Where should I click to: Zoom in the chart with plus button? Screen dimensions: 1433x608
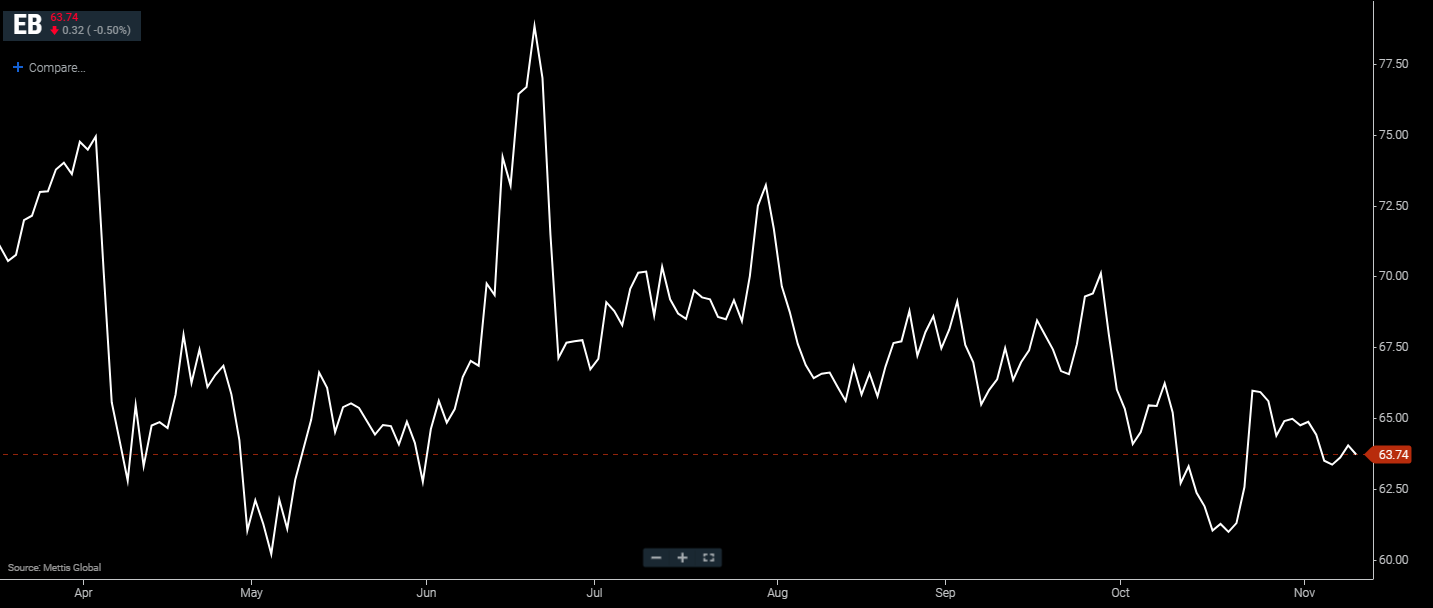682,558
